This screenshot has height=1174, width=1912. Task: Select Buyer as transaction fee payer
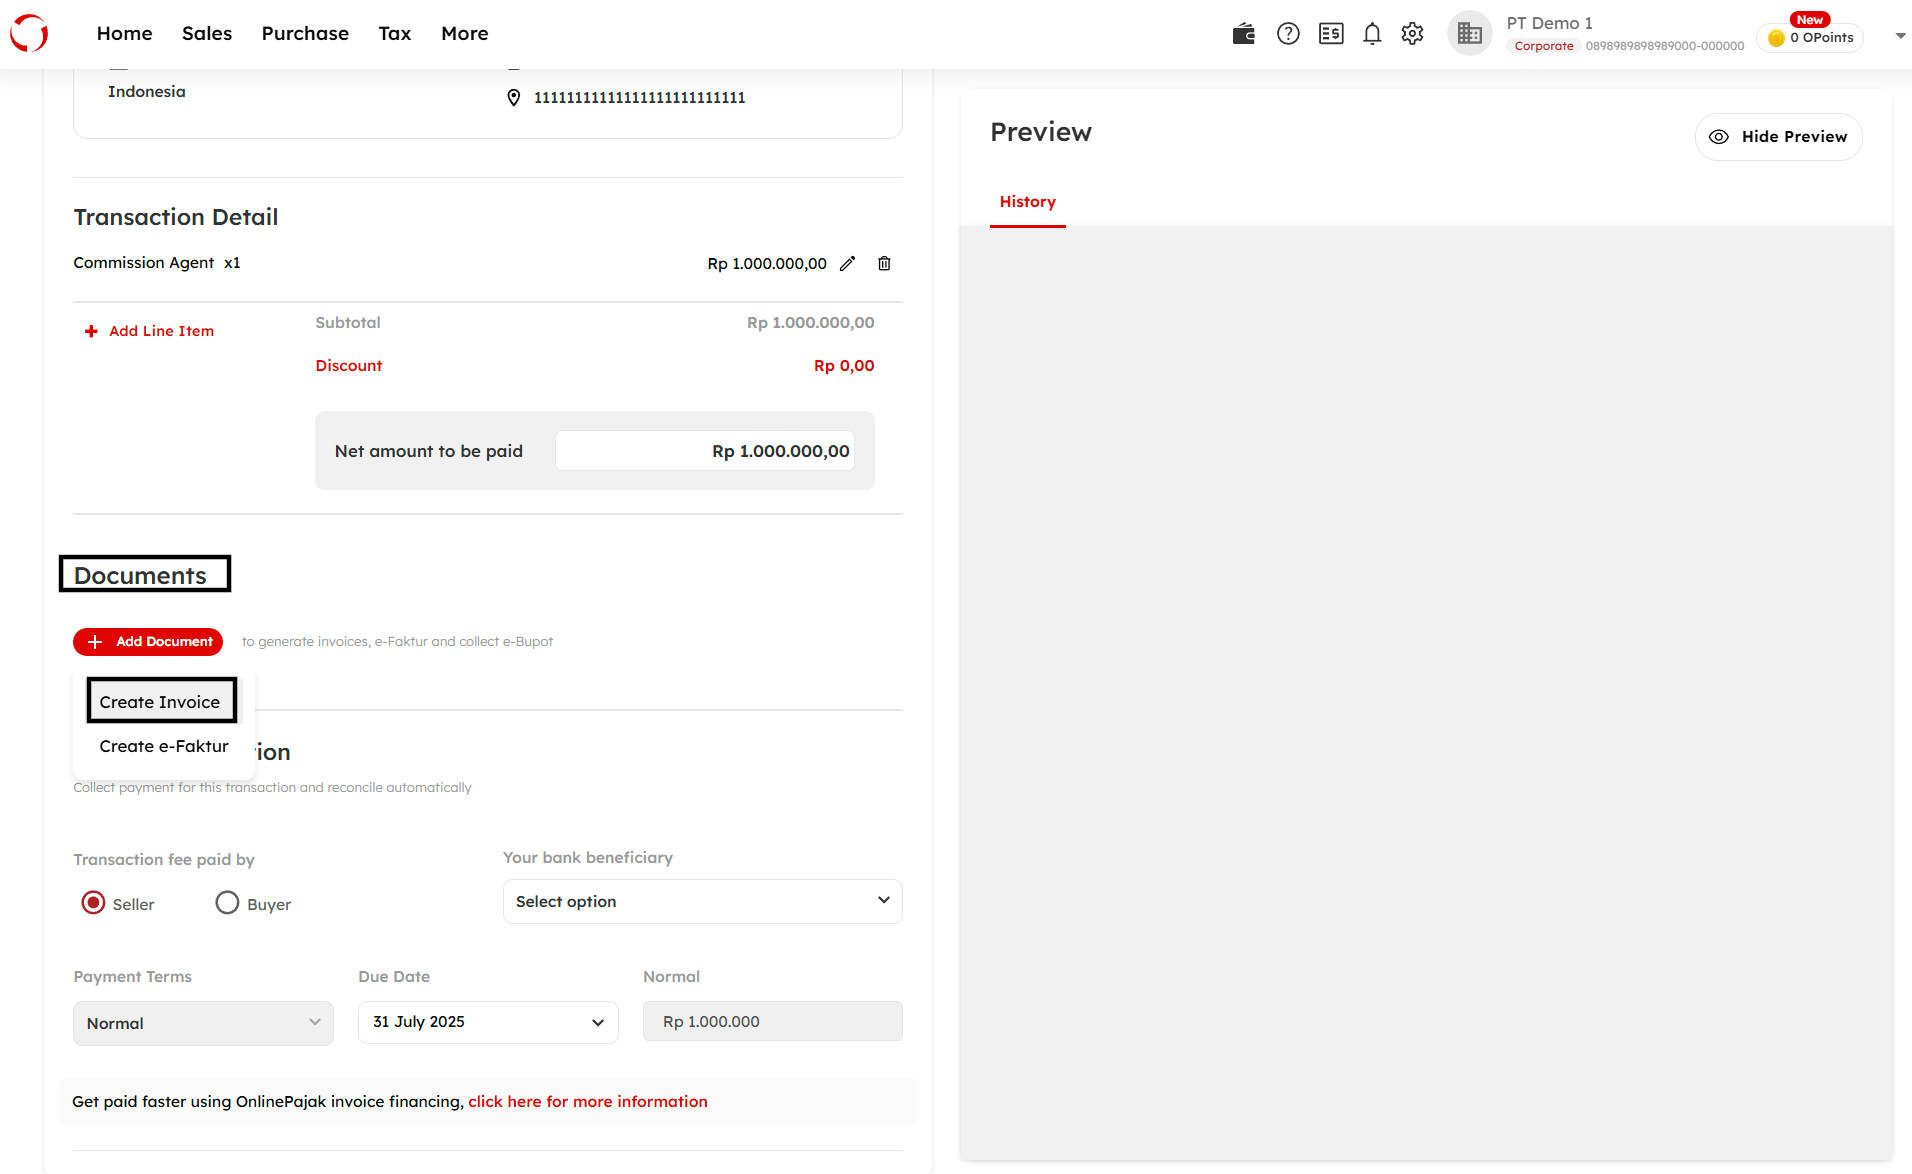[227, 903]
